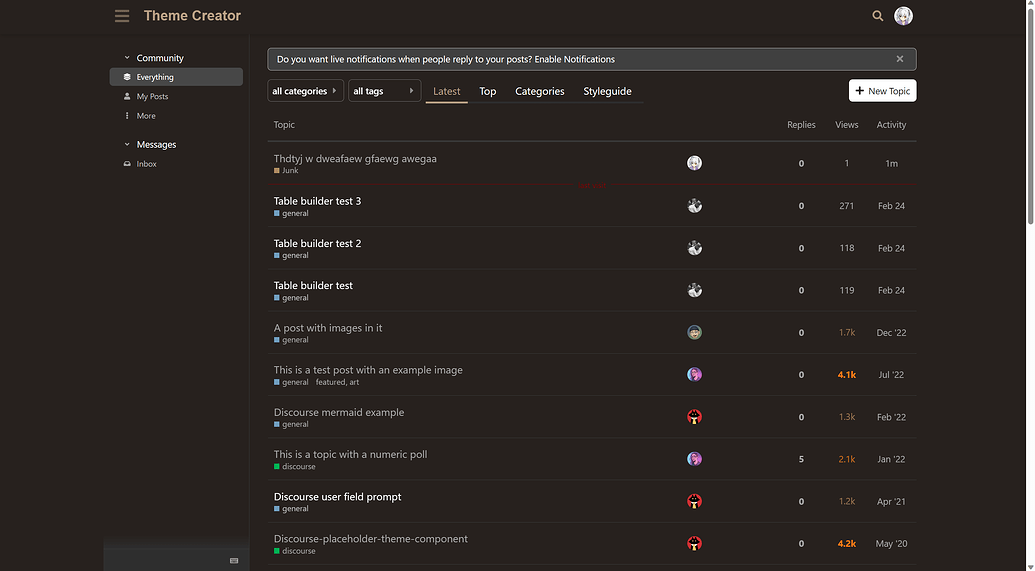
Task: Open the hamburger sidebar menu
Action: click(122, 16)
